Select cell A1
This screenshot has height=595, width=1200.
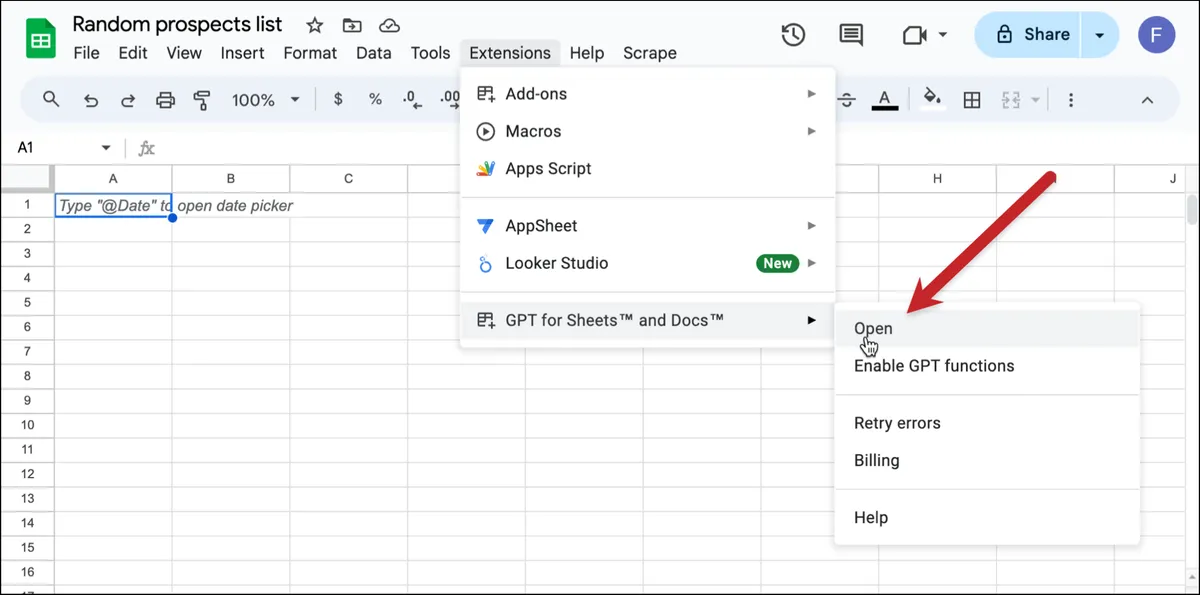coord(113,205)
